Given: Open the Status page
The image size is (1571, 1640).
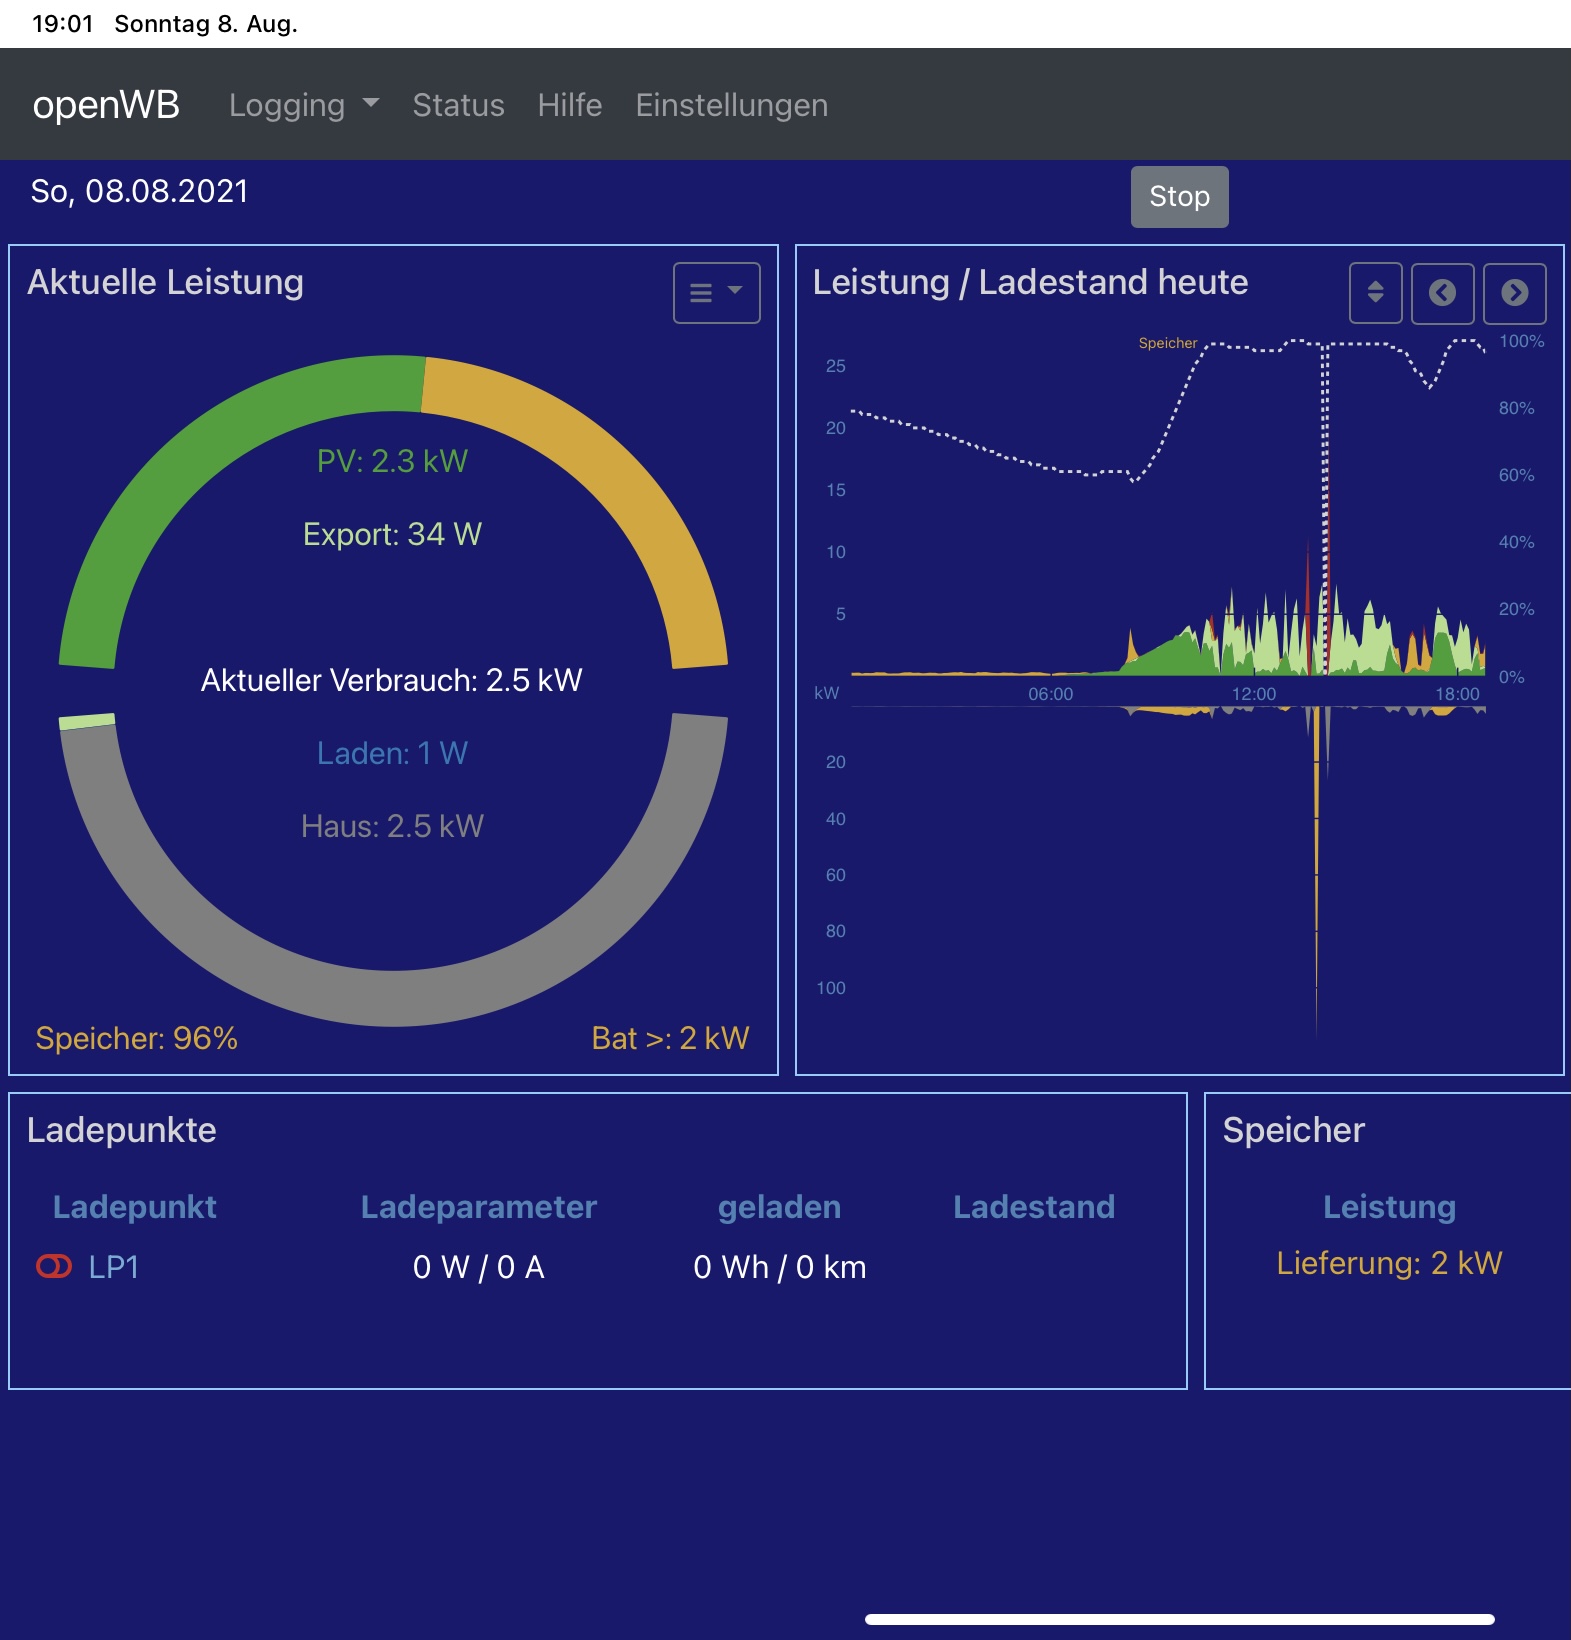Looking at the screenshot, I should 458,105.
